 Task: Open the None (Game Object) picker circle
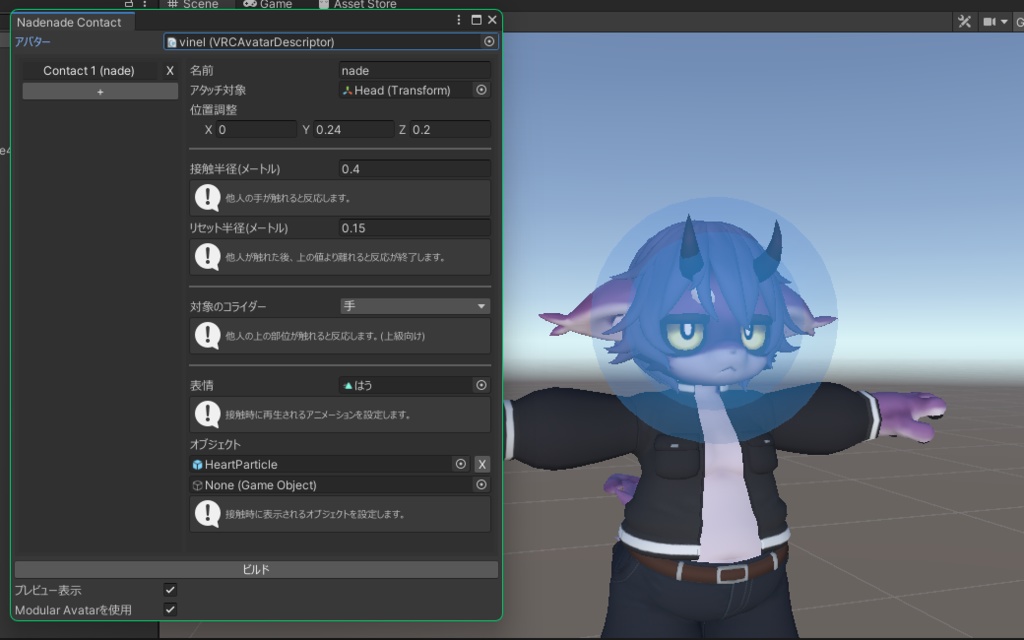[x=481, y=485]
